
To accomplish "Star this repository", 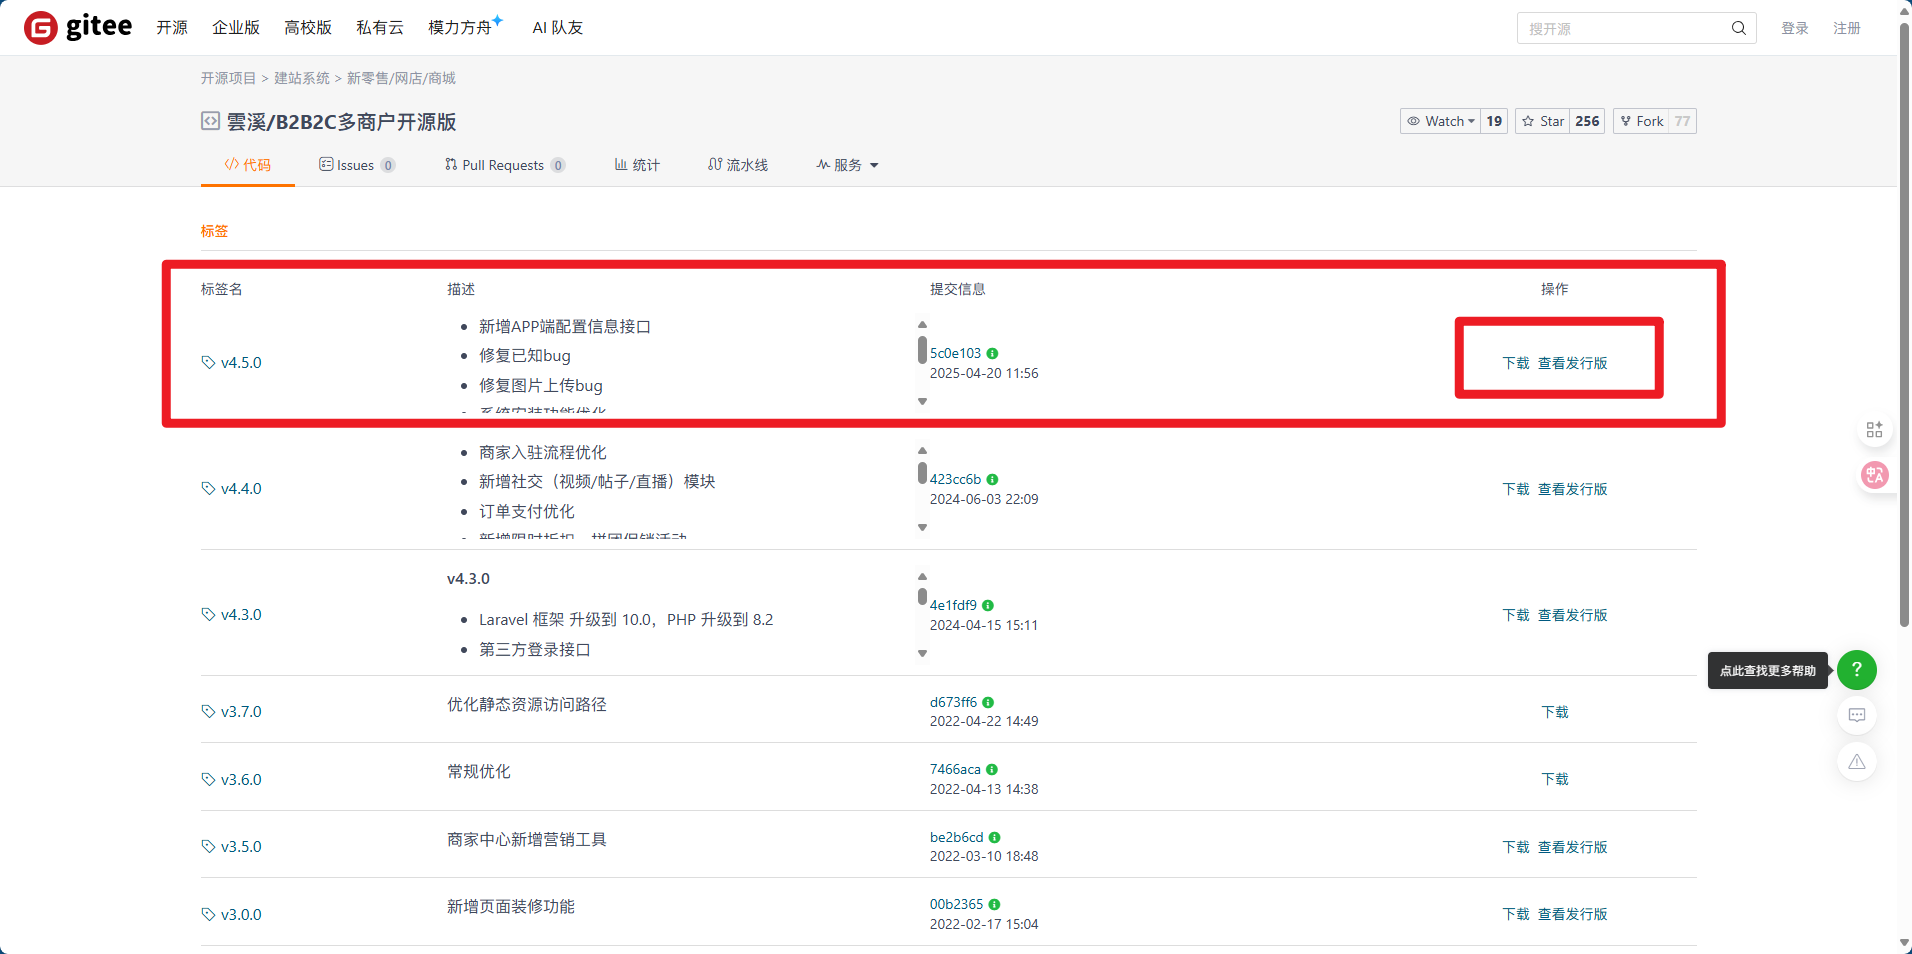I will coord(1543,121).
